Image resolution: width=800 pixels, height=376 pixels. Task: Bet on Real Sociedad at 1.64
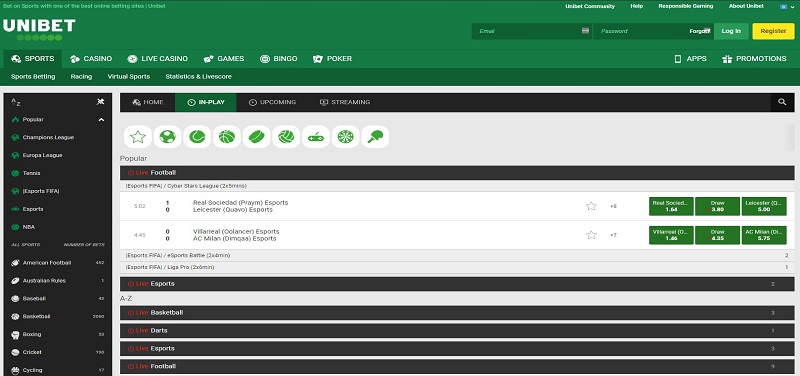click(671, 206)
